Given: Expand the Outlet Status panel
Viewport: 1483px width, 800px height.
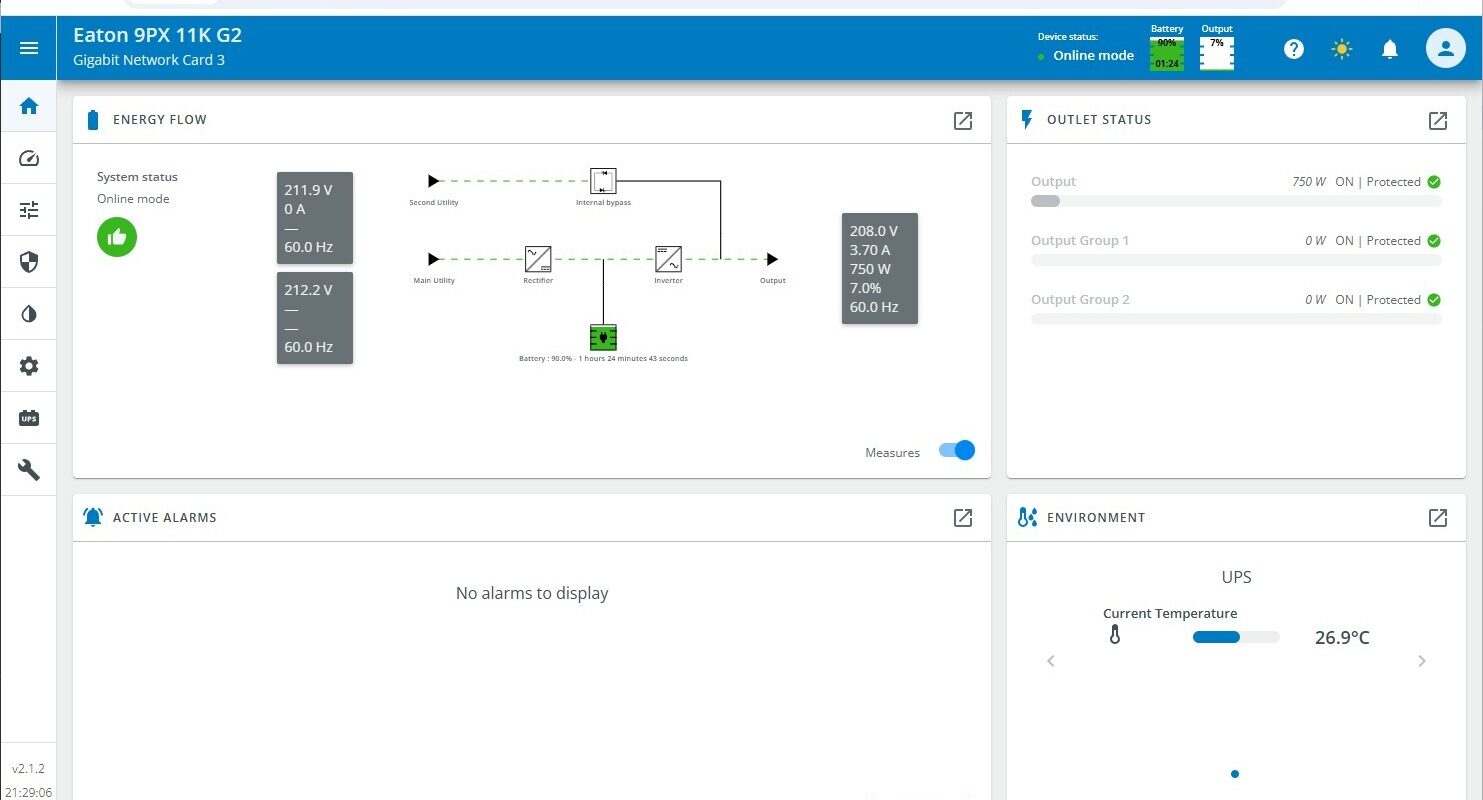Looking at the screenshot, I should pyautogui.click(x=1437, y=121).
